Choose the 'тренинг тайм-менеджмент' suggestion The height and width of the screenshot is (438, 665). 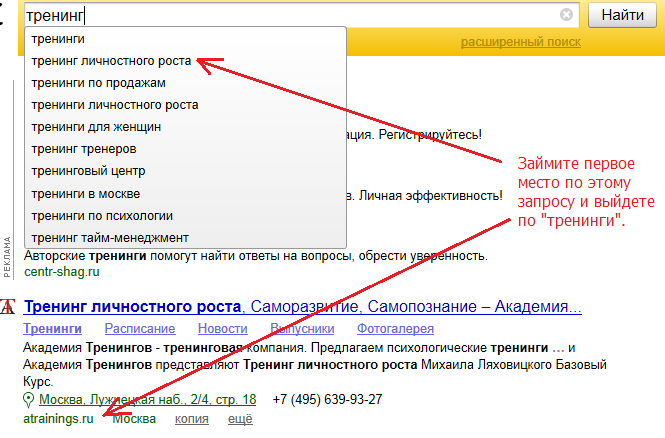point(110,237)
